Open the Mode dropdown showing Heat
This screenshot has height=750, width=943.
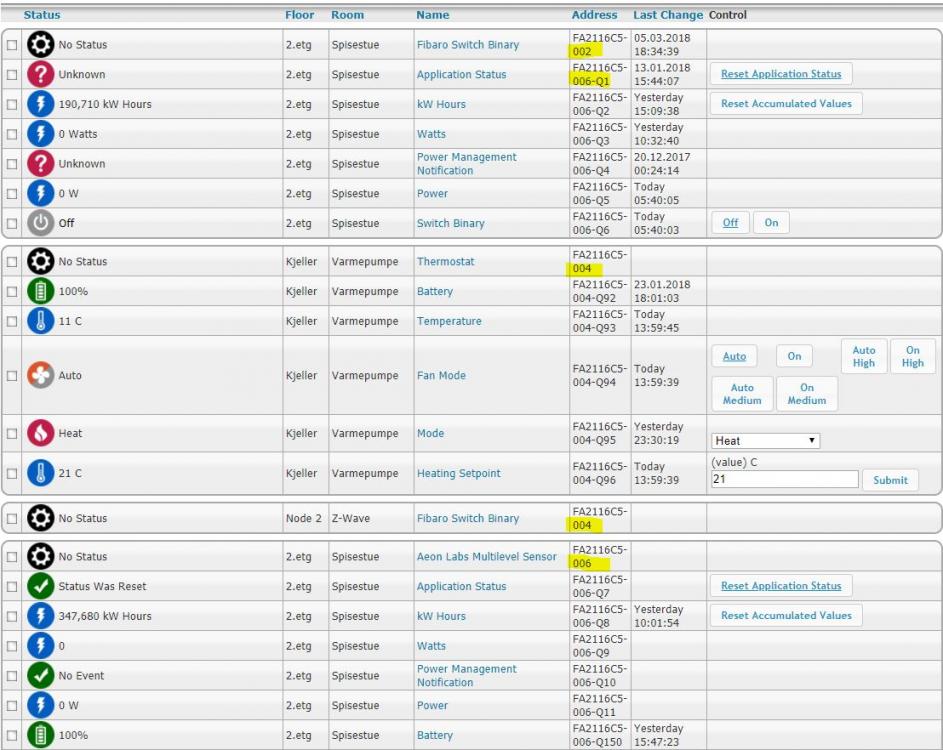click(765, 441)
